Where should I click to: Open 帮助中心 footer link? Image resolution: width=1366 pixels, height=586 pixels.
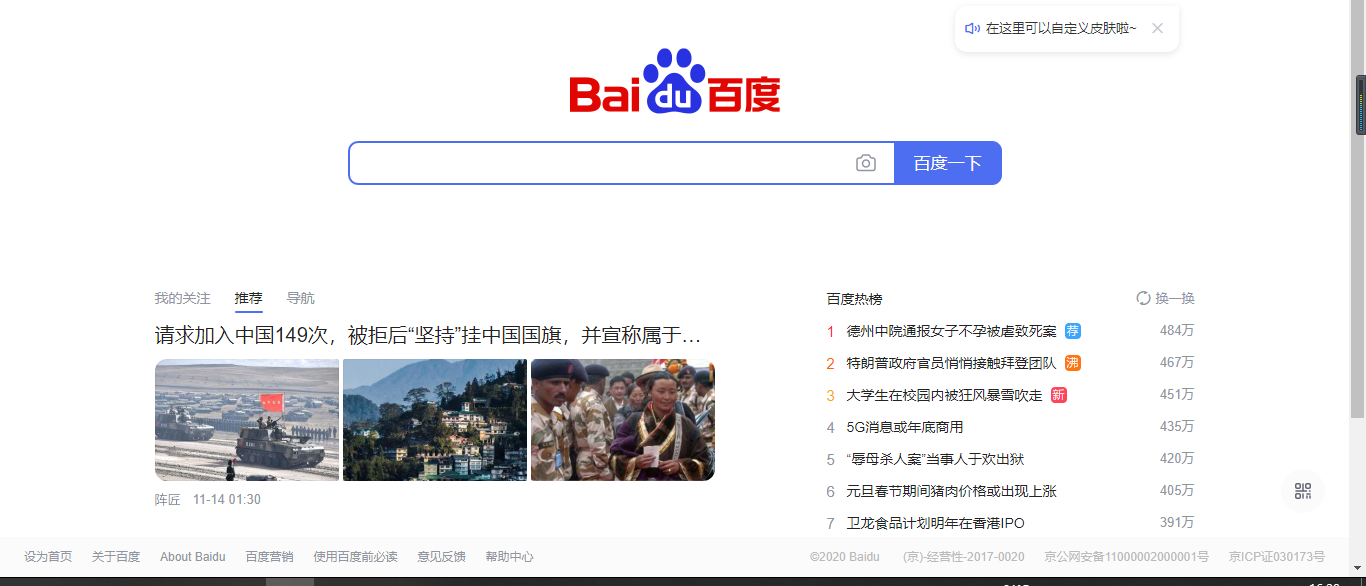509,557
